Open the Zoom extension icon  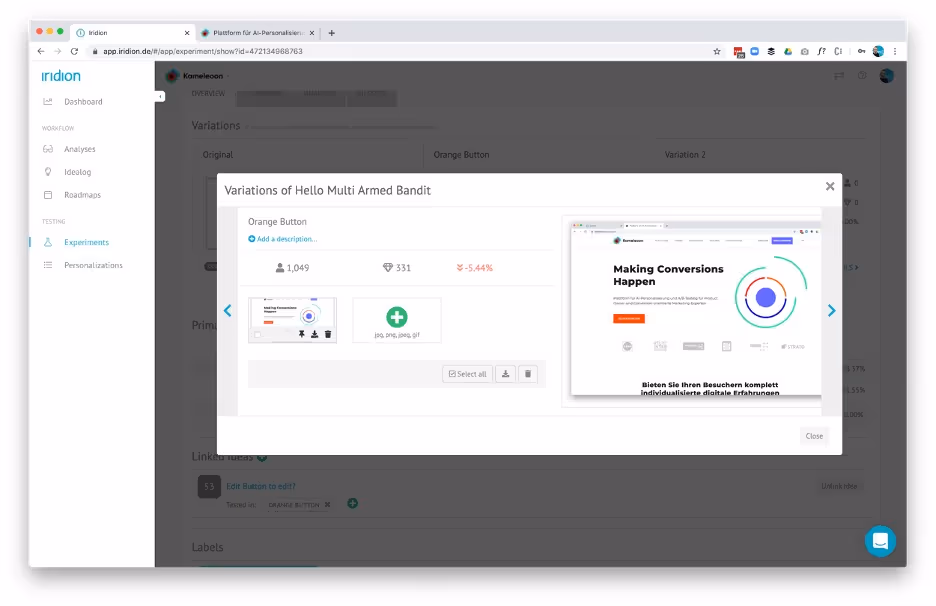click(755, 51)
